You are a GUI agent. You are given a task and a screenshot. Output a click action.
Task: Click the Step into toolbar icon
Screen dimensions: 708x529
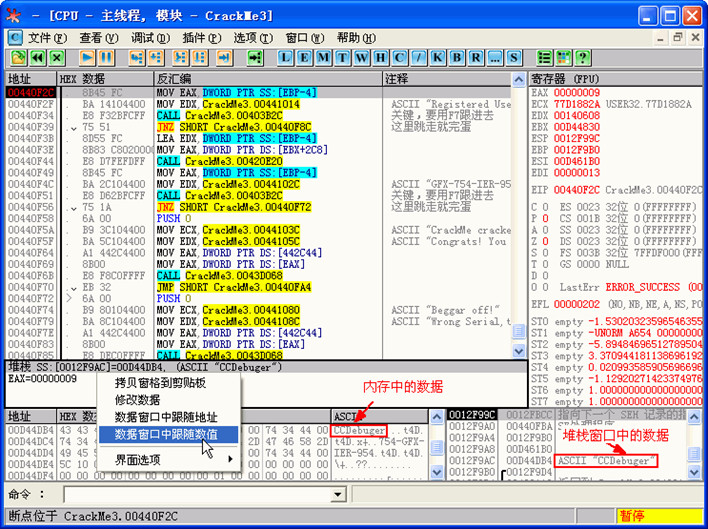pyautogui.click(x=136, y=57)
